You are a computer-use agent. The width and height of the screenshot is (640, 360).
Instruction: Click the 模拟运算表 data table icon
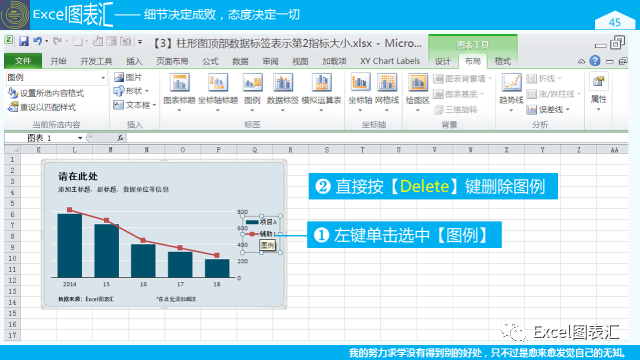click(x=321, y=82)
